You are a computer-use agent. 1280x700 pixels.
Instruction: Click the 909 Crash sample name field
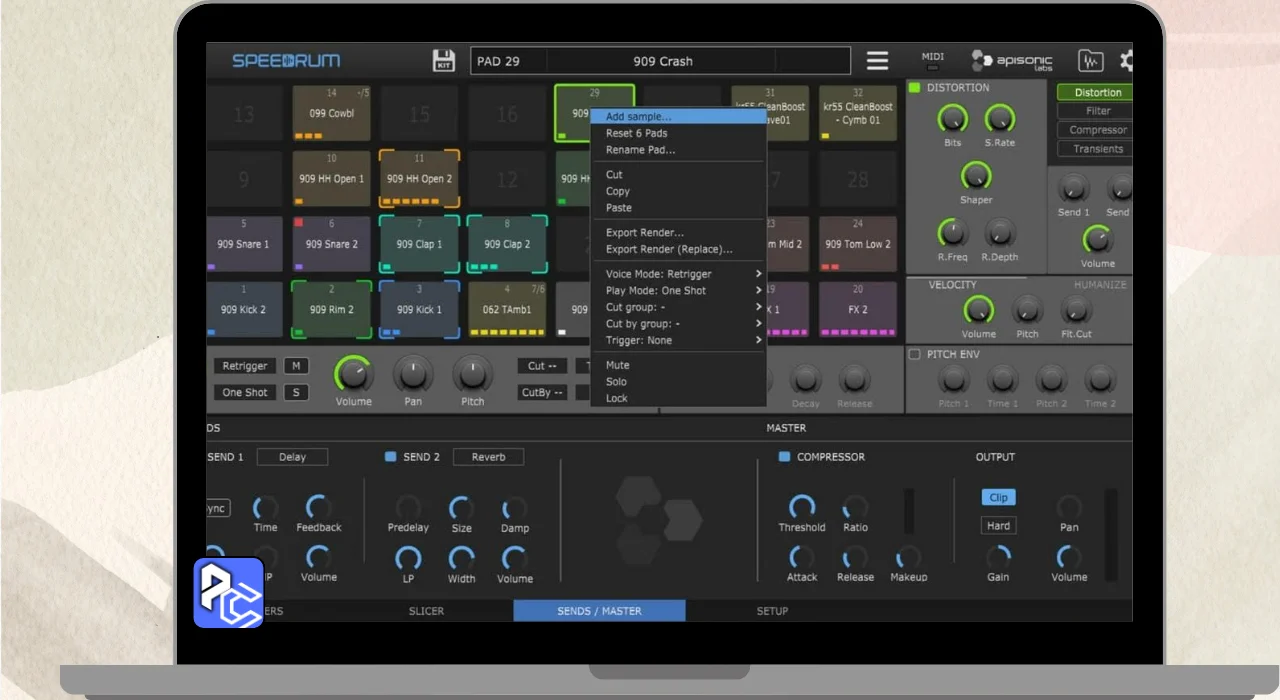coord(662,61)
